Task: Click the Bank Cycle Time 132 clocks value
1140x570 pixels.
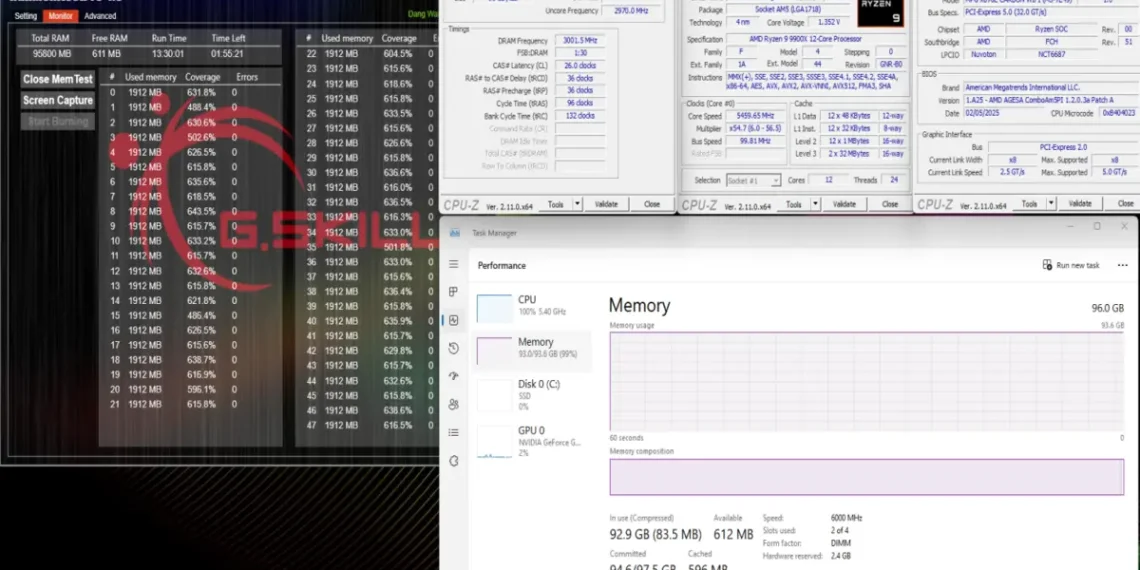Action: click(x=580, y=116)
